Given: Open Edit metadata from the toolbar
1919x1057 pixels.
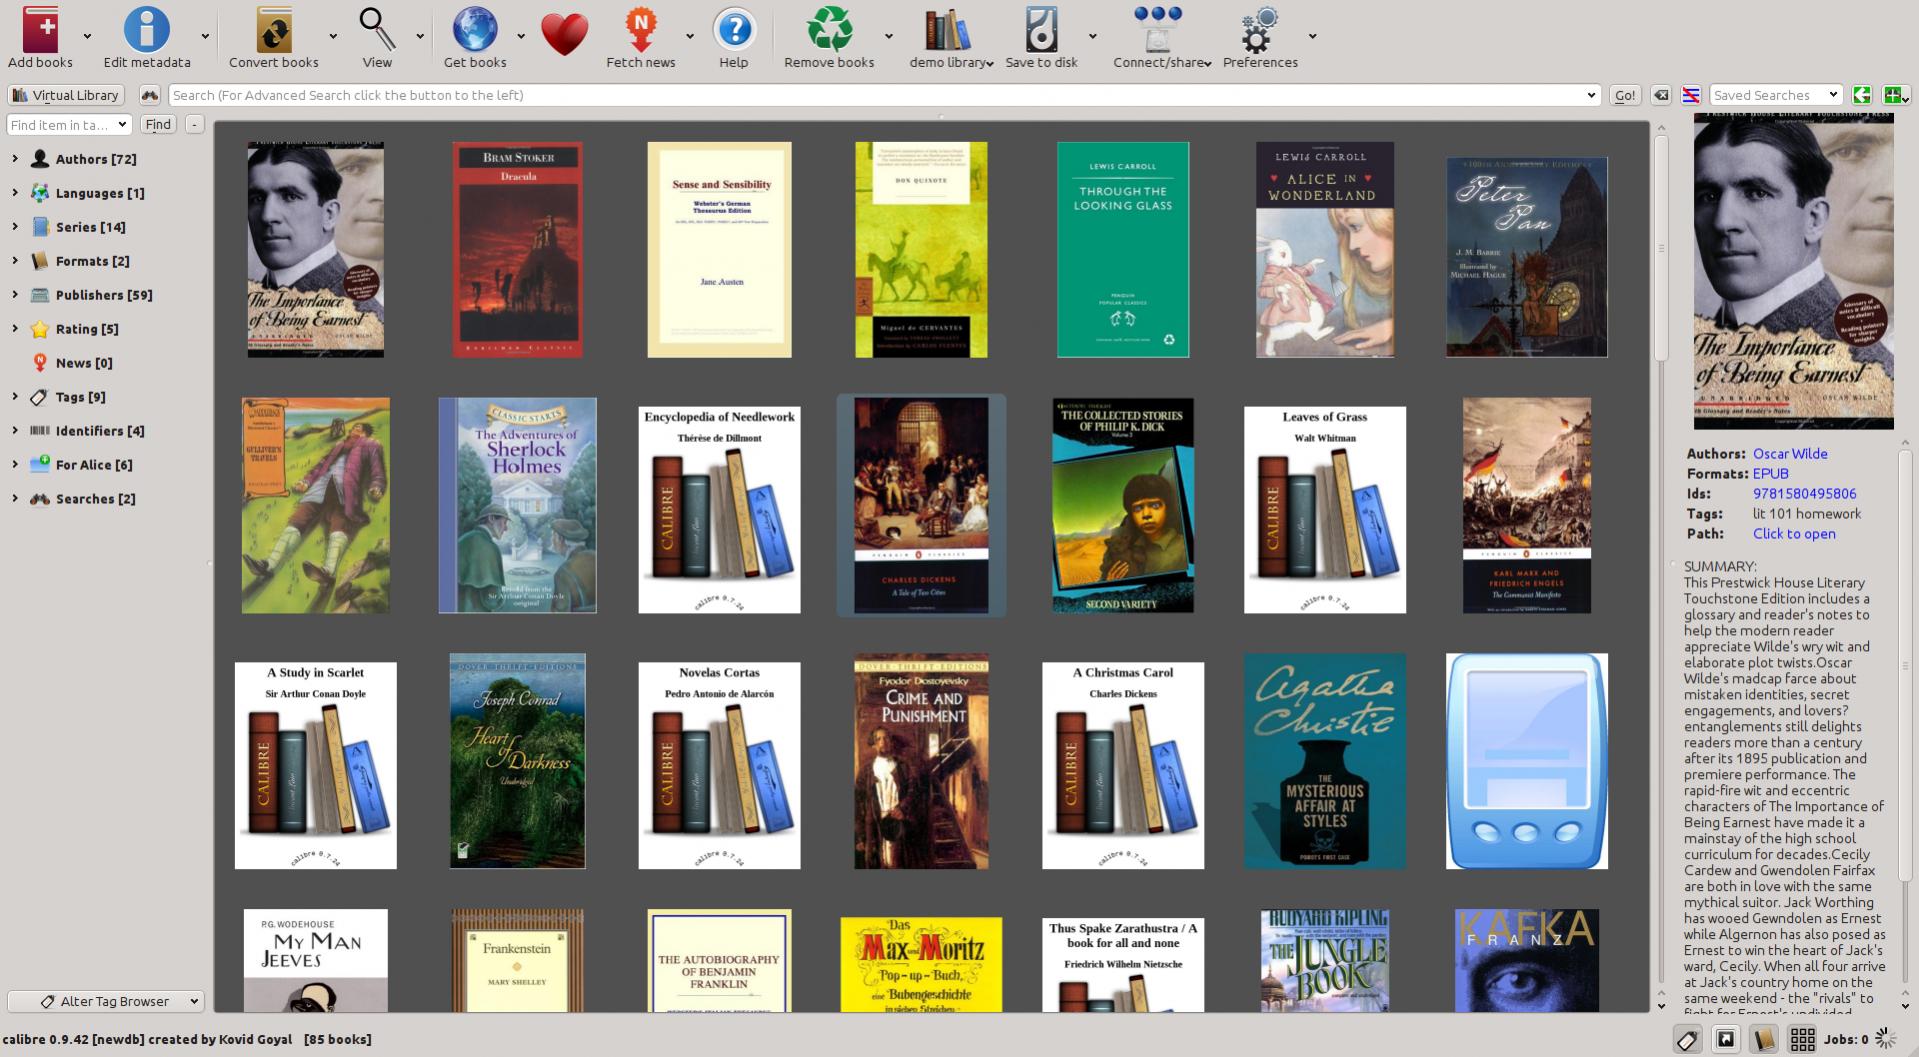Looking at the screenshot, I should (x=146, y=30).
